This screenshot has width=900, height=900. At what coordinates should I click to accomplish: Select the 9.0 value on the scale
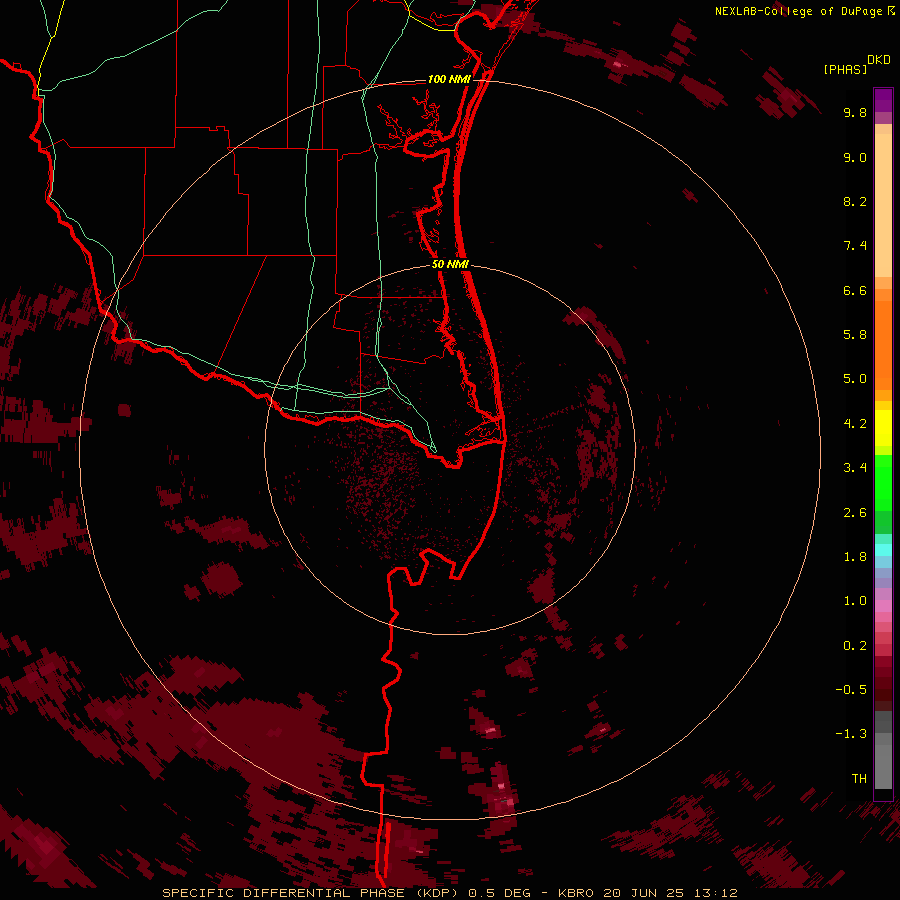tap(855, 157)
